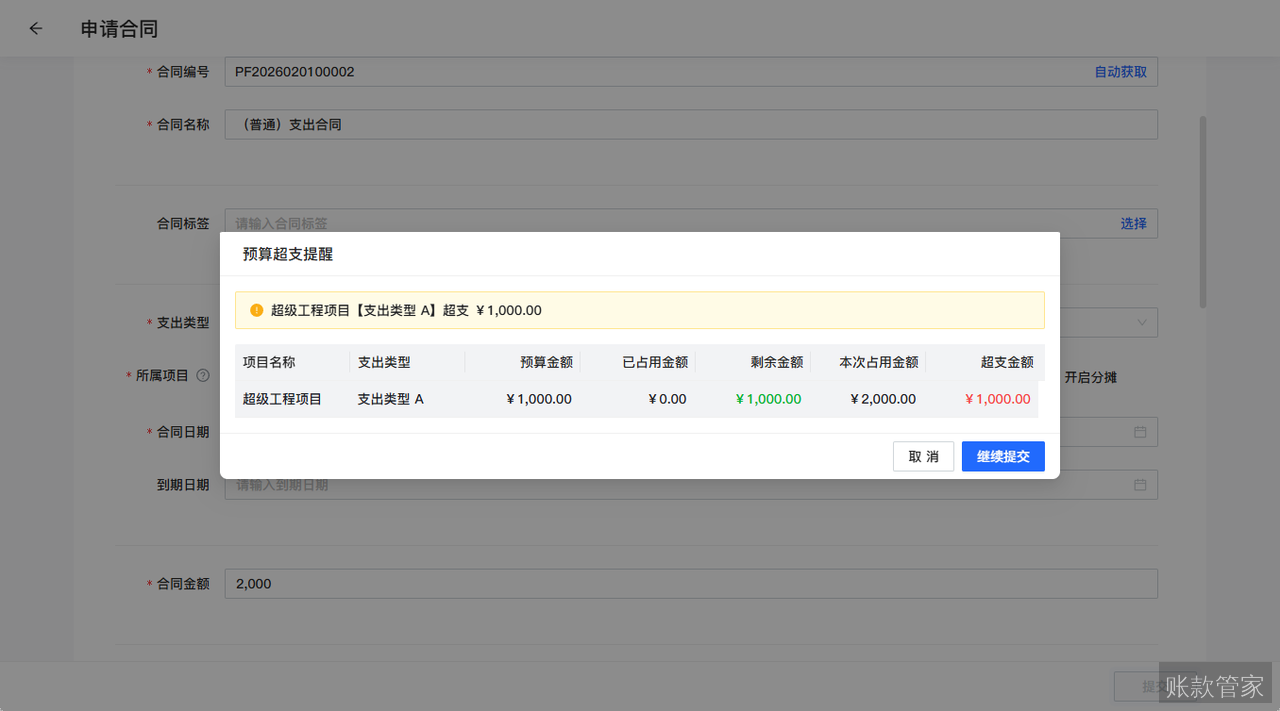Viewport: 1280px width, 711px height.
Task: Click the 合同编号 field with PF2026020100002
Action: pyautogui.click(x=650, y=72)
